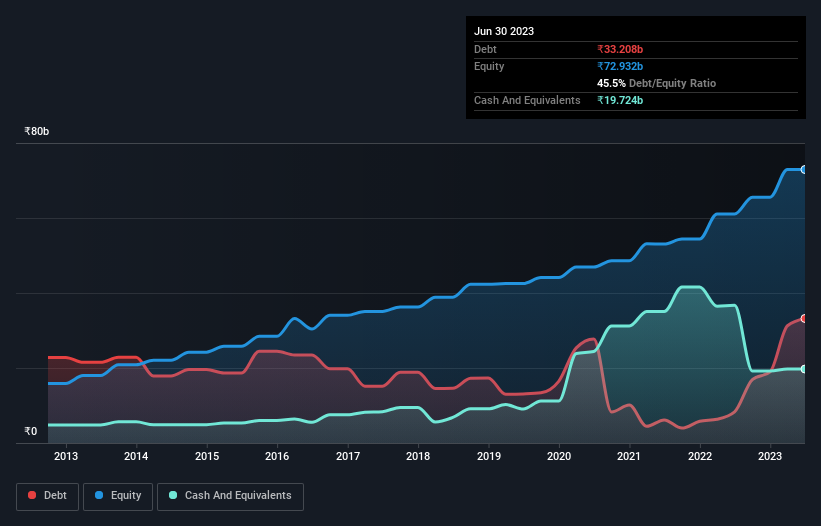Click the 2023 x-axis label

point(770,456)
